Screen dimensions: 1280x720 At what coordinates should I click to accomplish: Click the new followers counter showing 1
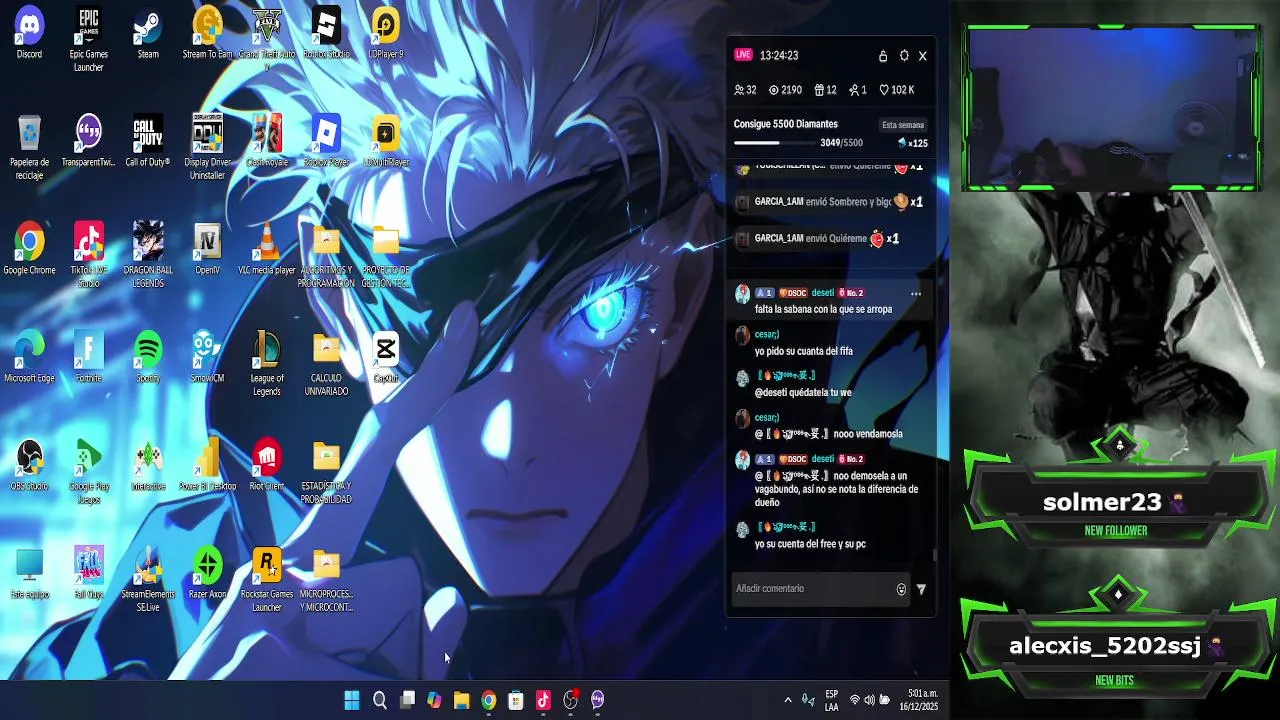pos(858,90)
